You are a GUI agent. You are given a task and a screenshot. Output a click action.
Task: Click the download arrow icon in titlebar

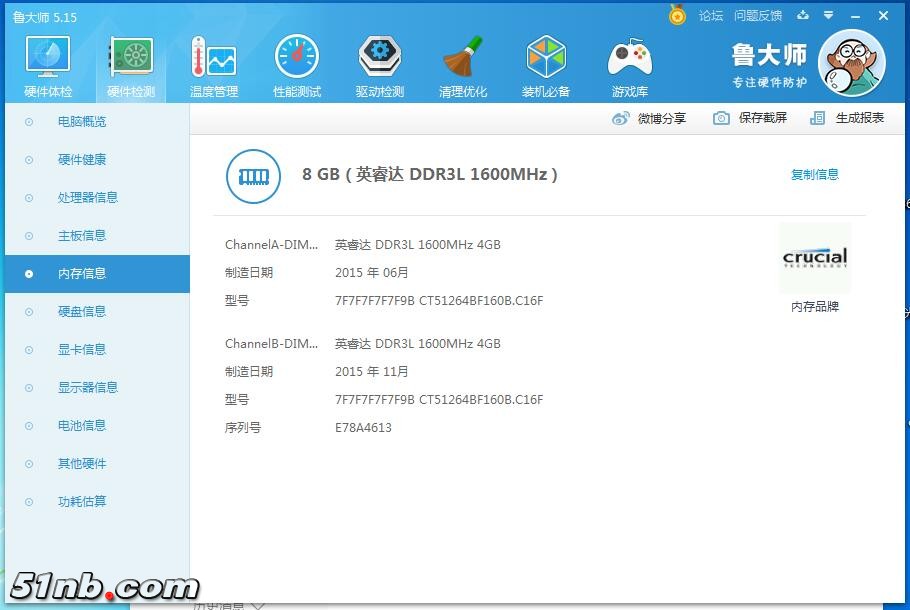click(803, 16)
